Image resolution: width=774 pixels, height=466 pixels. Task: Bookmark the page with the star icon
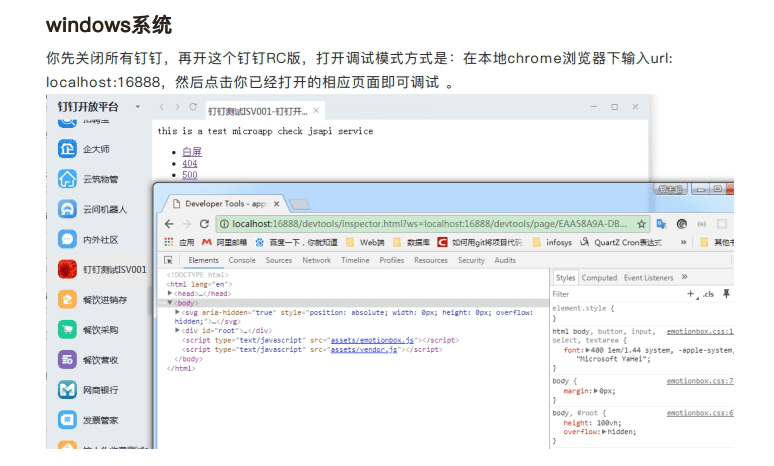pos(642,224)
